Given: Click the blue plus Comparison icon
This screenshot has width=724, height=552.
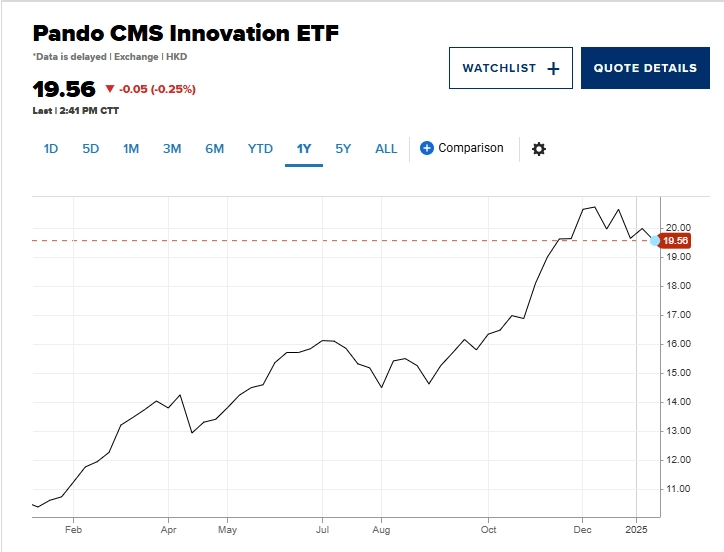Looking at the screenshot, I should [x=427, y=148].
